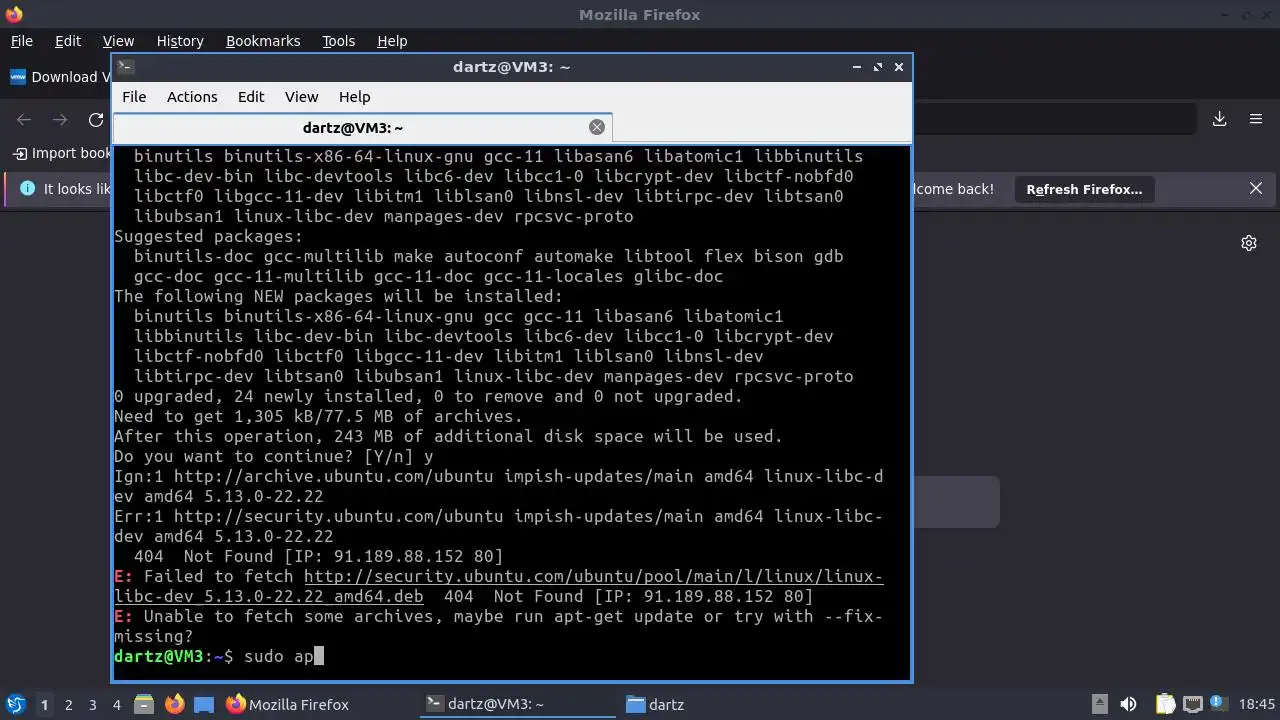Click the "Suggested packages:" line in terminal
Viewport: 1280px width, 720px height.
pos(208,237)
